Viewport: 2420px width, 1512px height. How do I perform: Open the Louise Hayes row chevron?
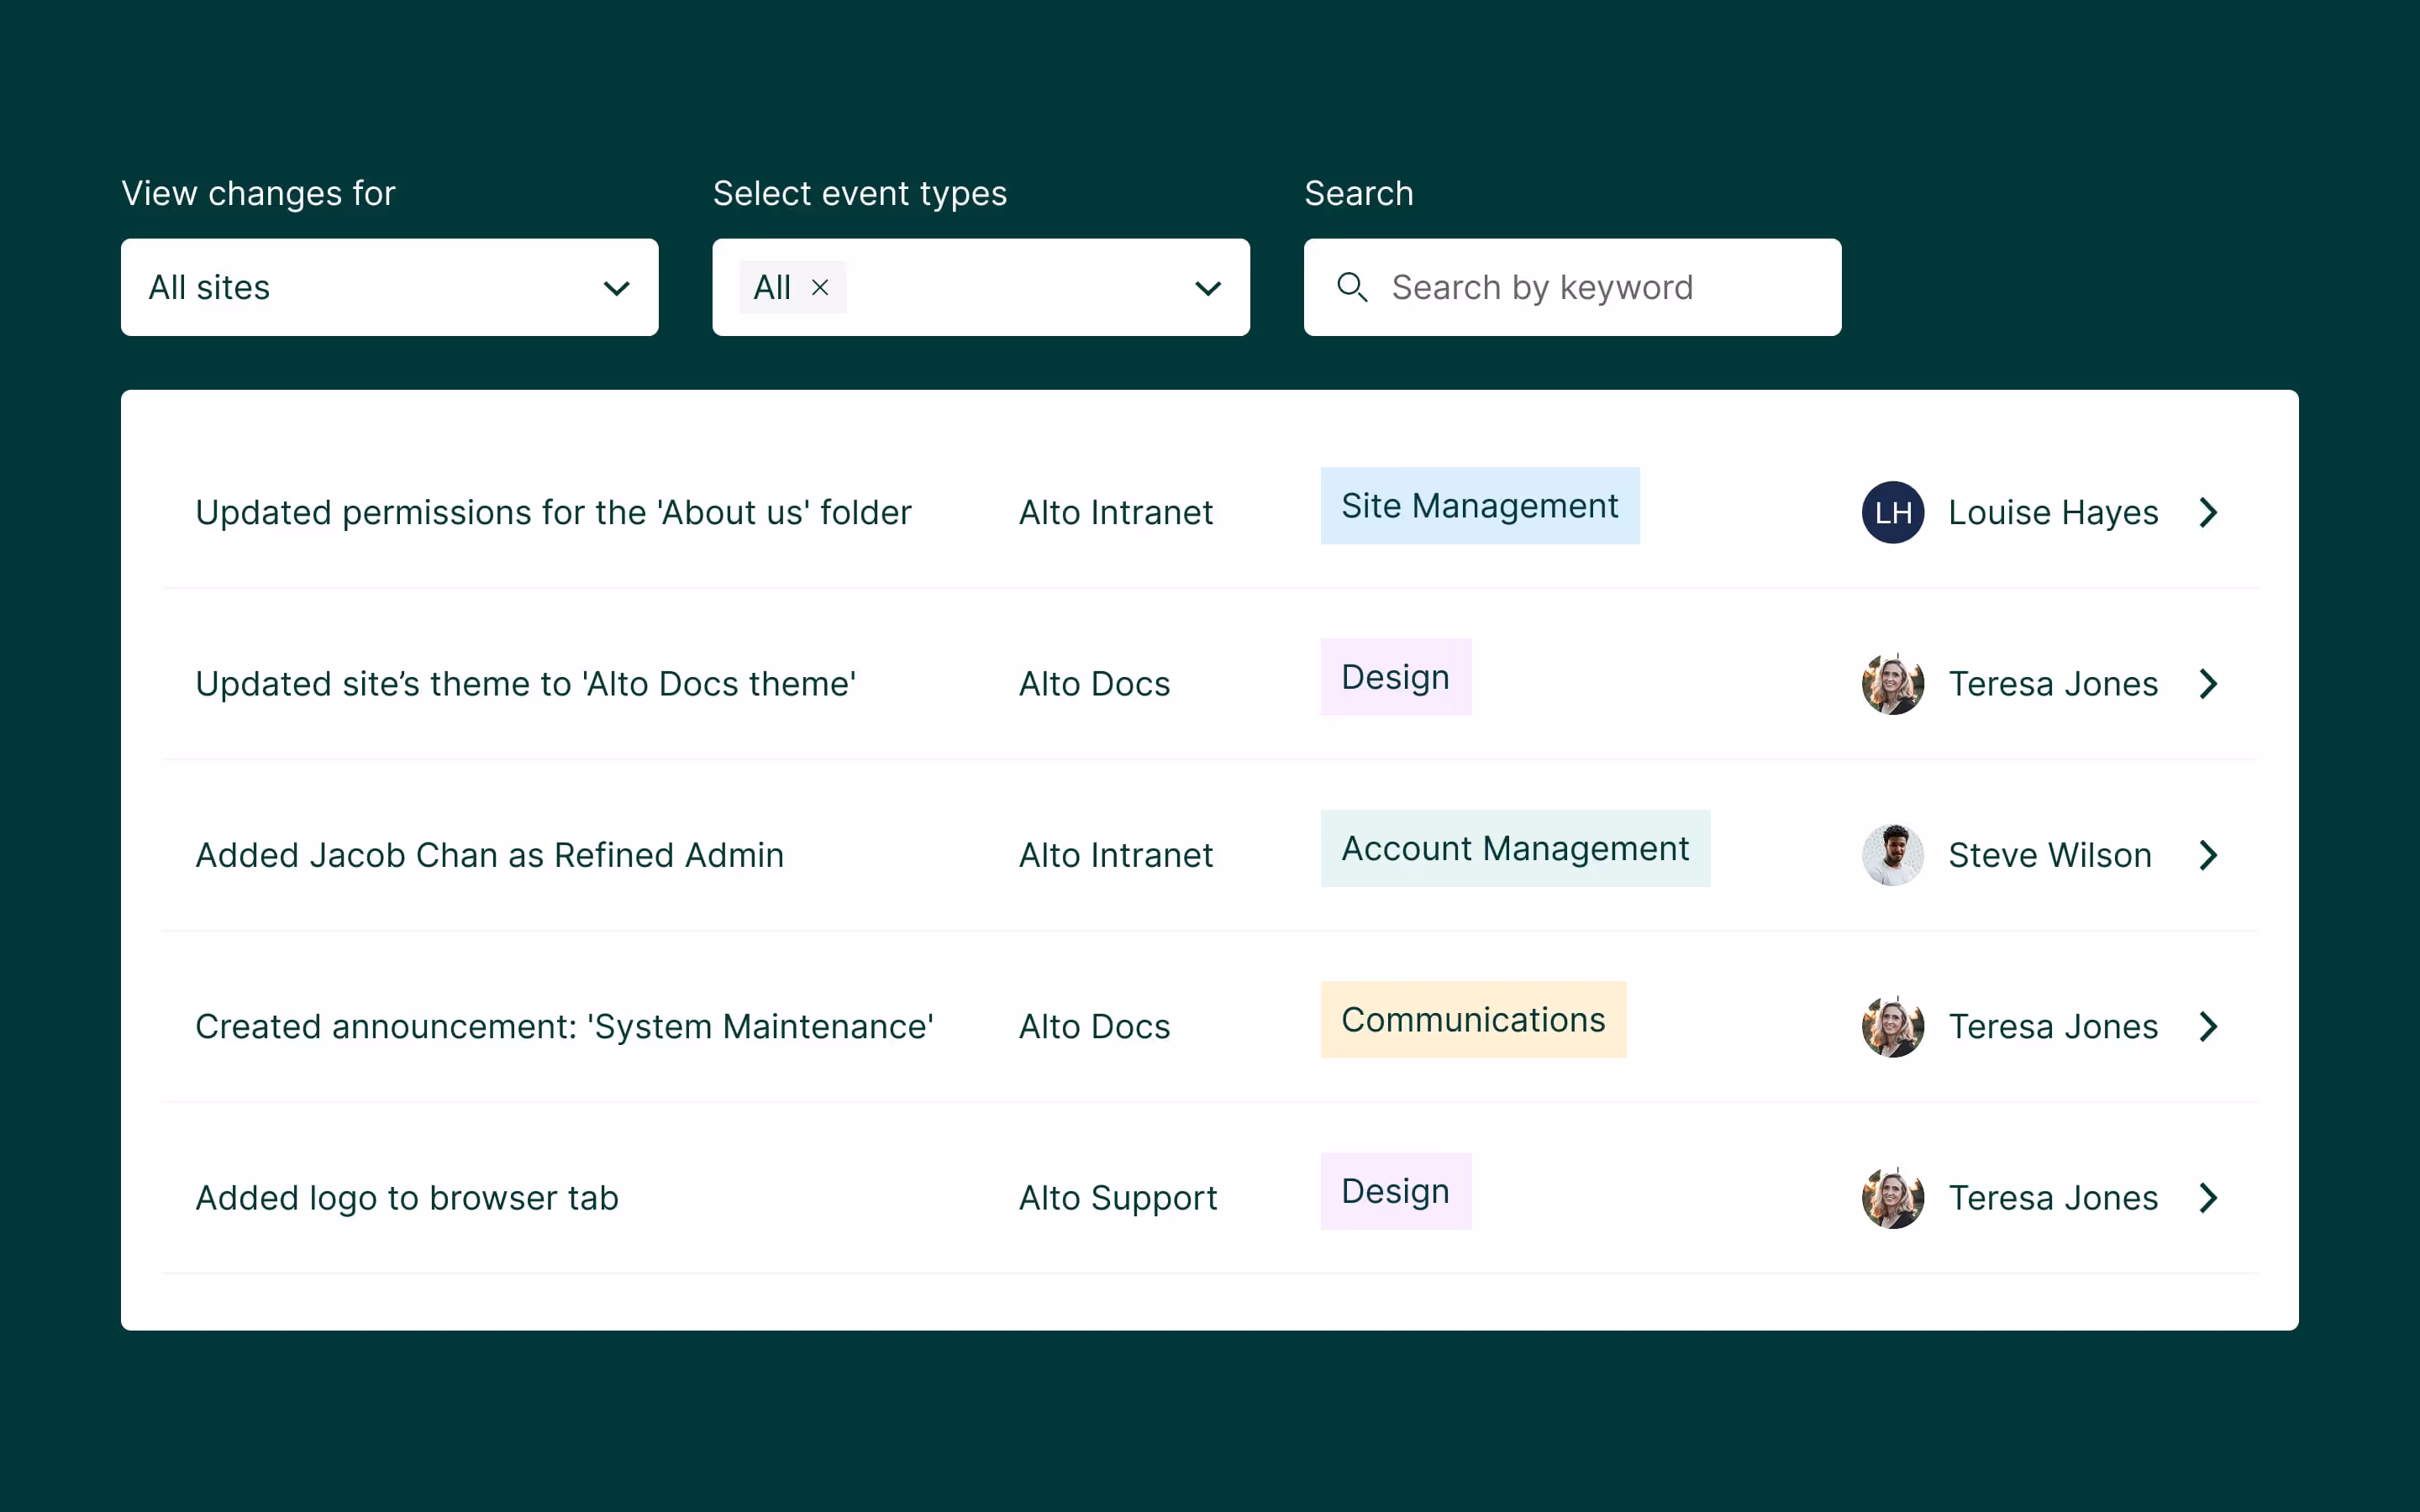[2209, 513]
